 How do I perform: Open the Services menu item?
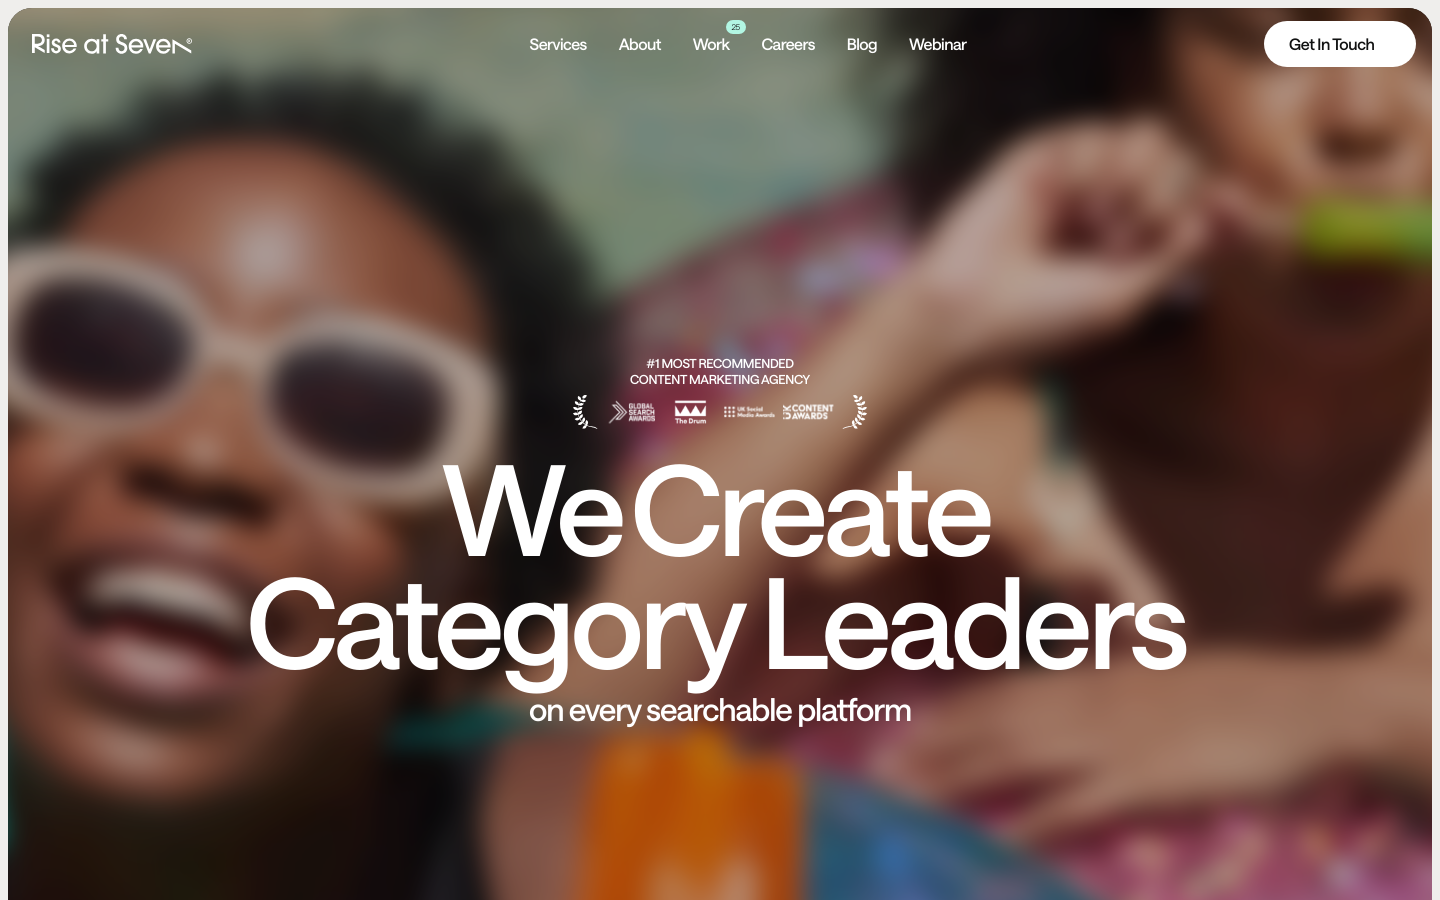tap(558, 44)
